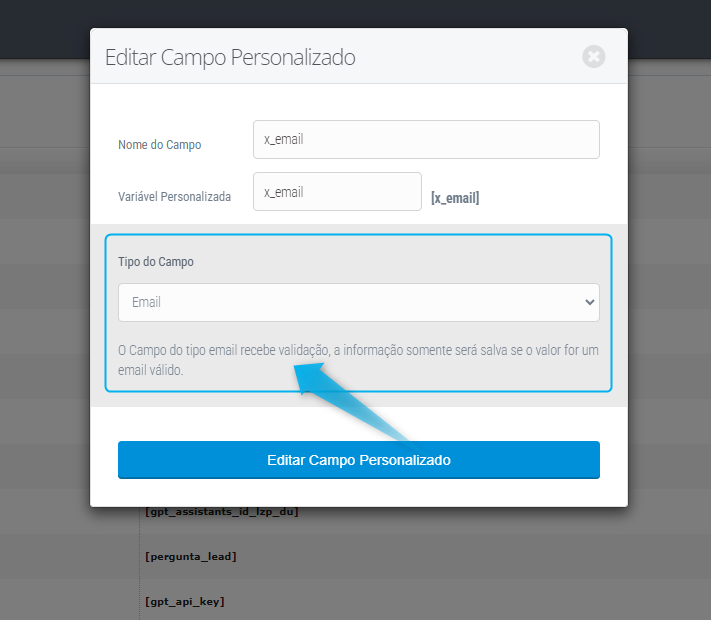
Task: Click the bold [x_email] variable tag
Action: (455, 198)
